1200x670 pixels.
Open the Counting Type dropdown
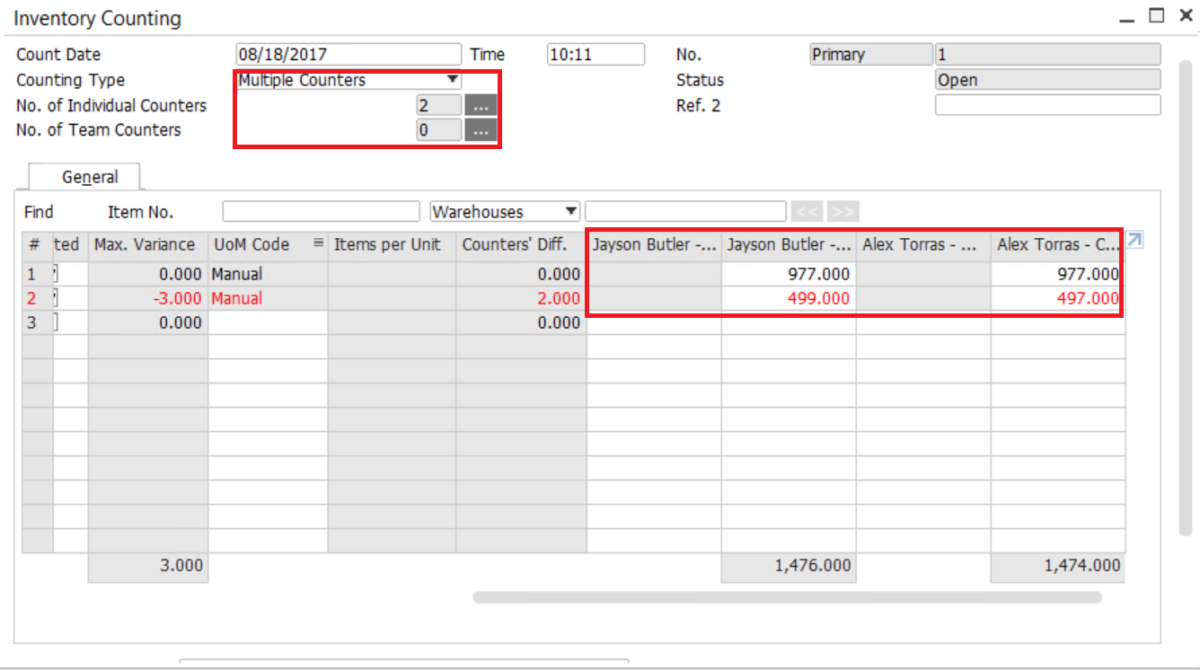coord(452,80)
